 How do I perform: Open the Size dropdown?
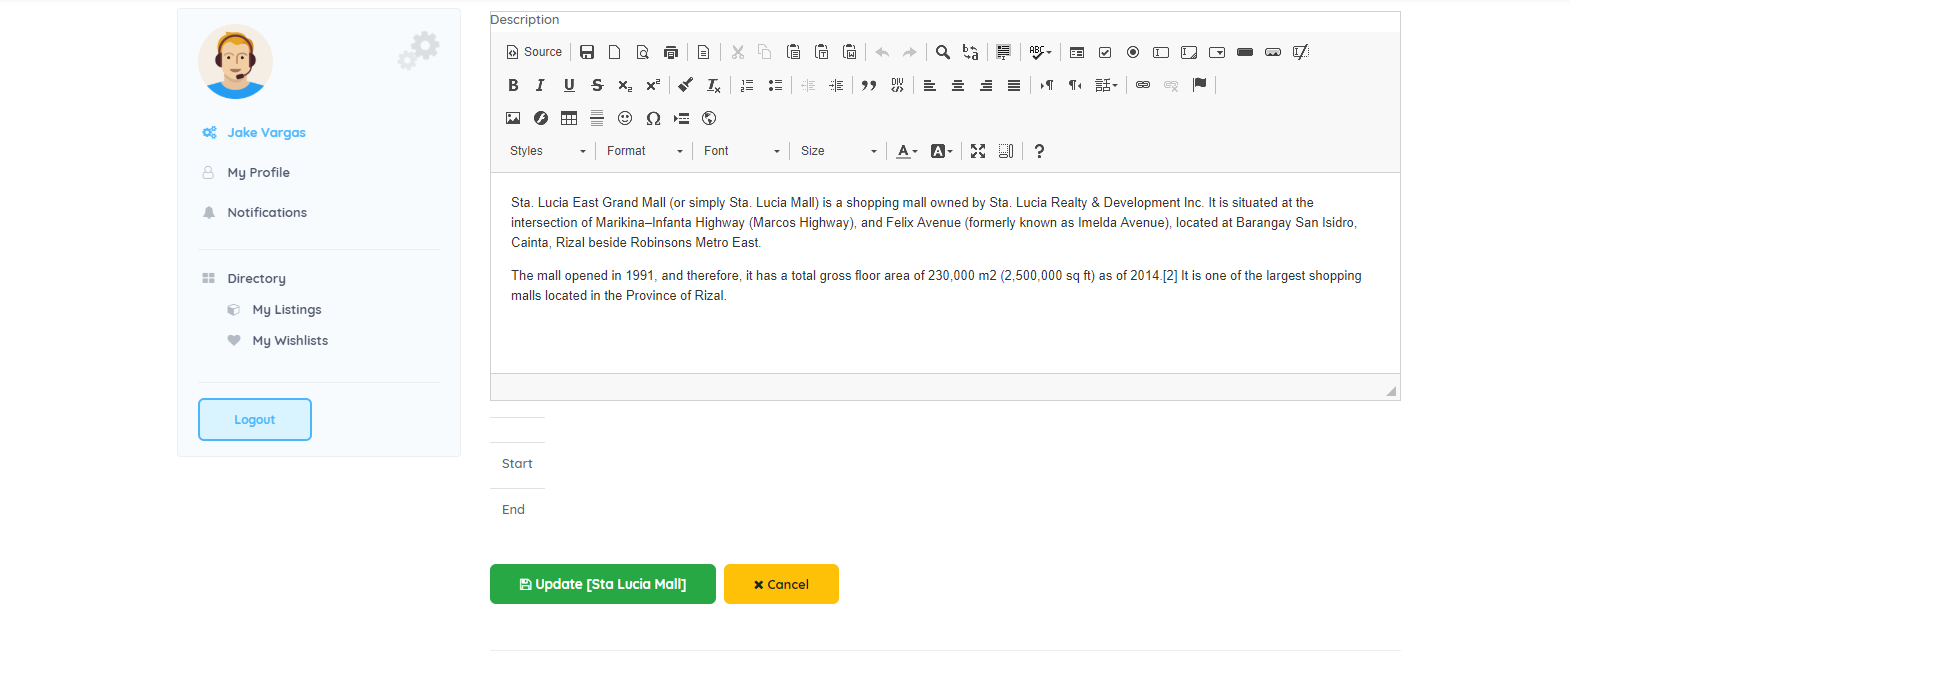coord(838,151)
